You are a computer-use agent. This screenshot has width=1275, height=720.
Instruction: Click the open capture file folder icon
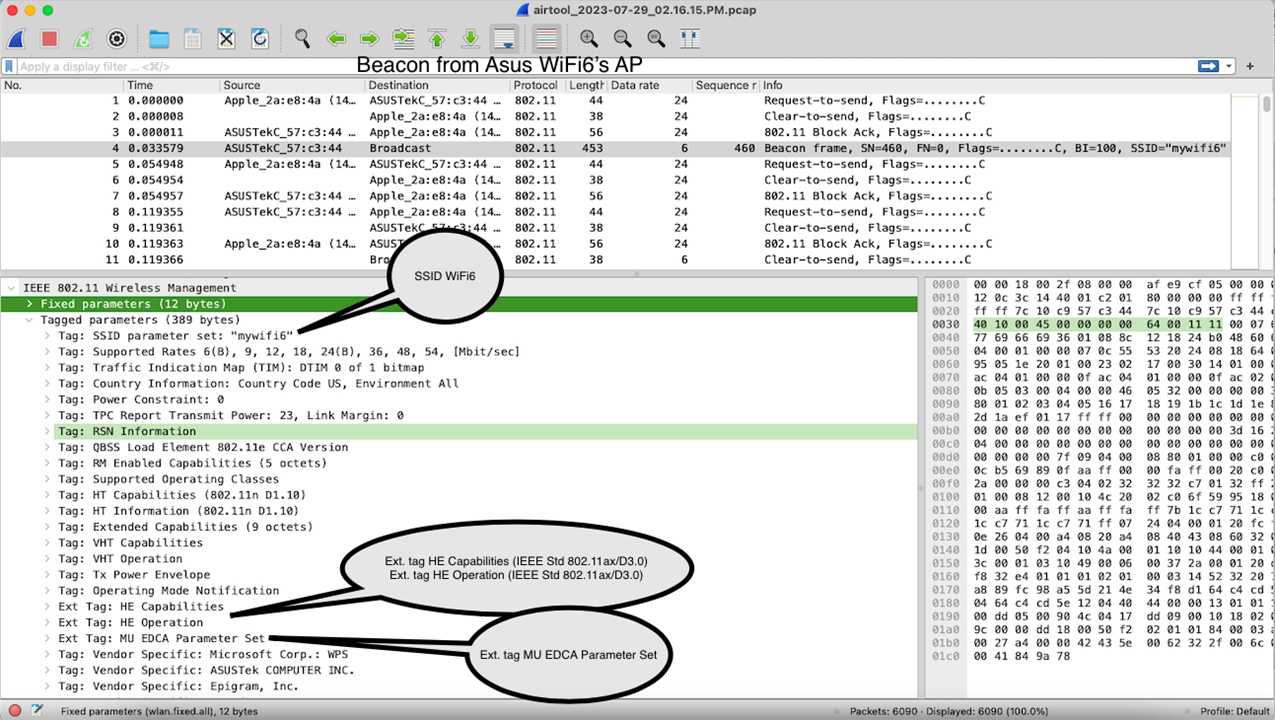(x=158, y=39)
